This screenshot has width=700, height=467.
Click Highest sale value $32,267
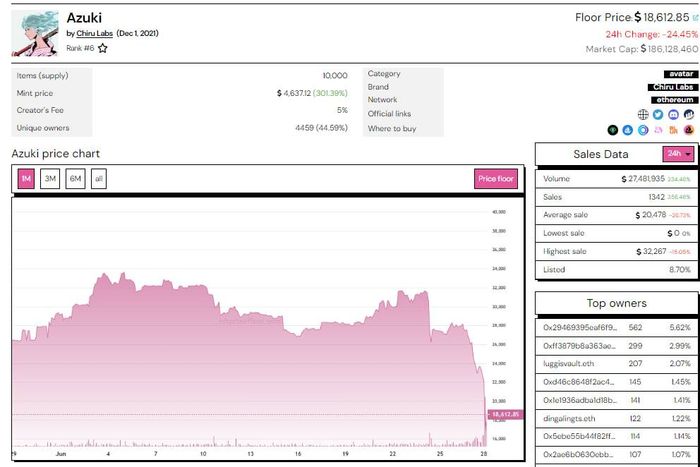tap(651, 251)
